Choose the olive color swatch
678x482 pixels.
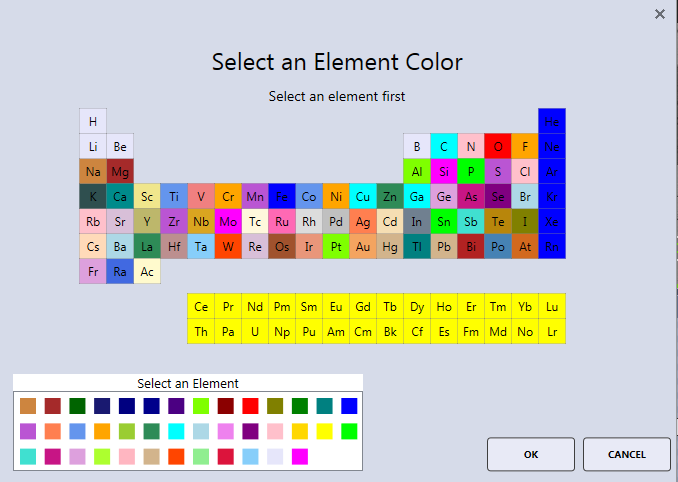click(275, 406)
